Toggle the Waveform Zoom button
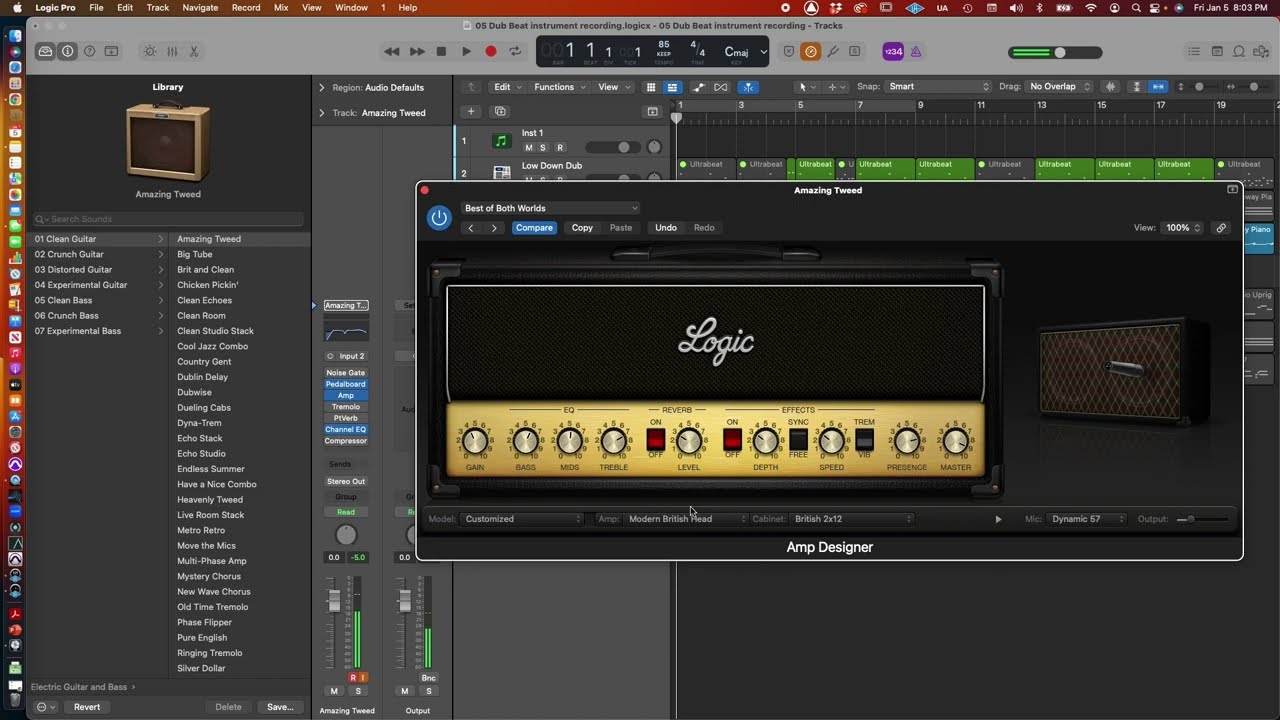Viewport: 1280px width, 720px height. click(1111, 87)
